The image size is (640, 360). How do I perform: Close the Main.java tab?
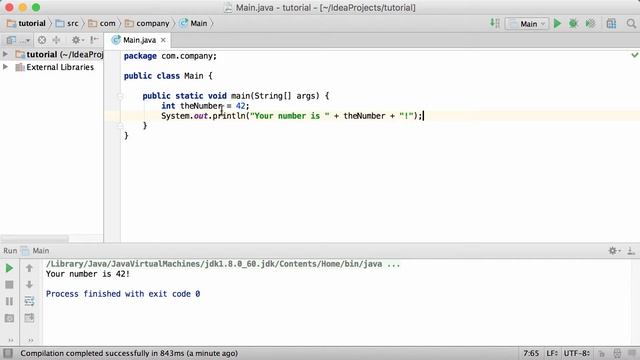(163, 40)
